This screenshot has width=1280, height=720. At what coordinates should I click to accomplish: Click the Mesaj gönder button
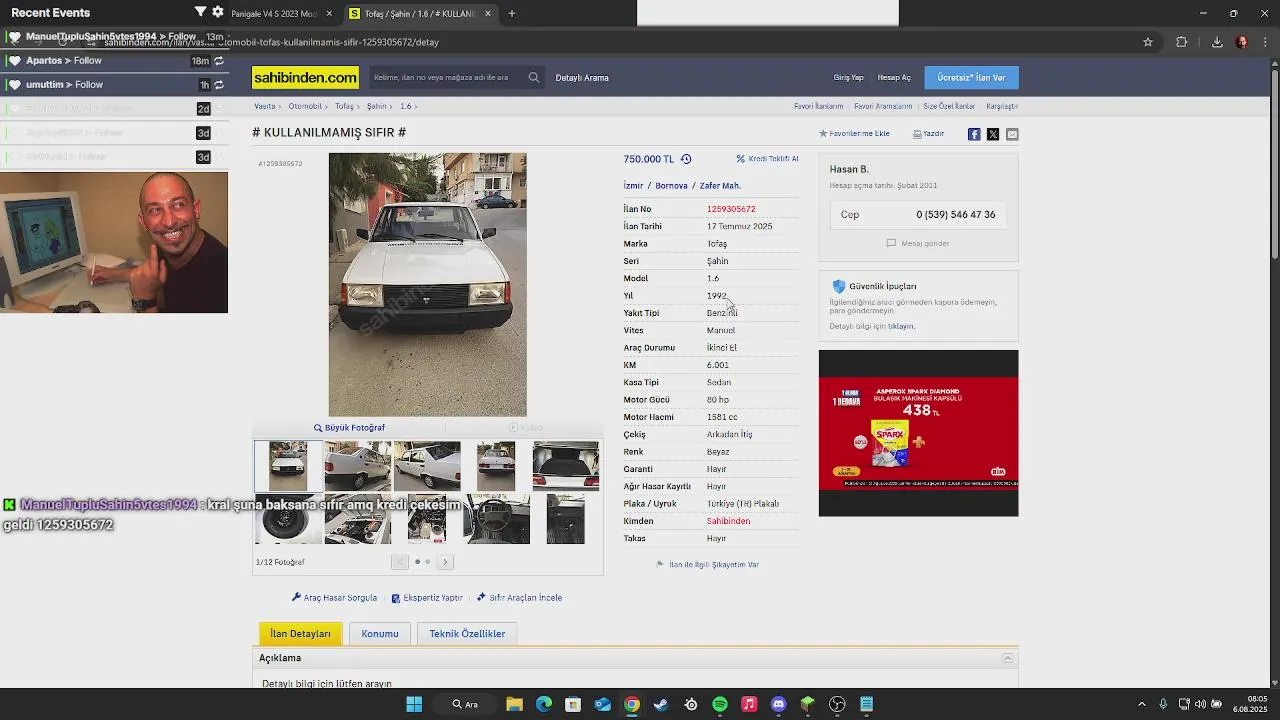pos(918,243)
